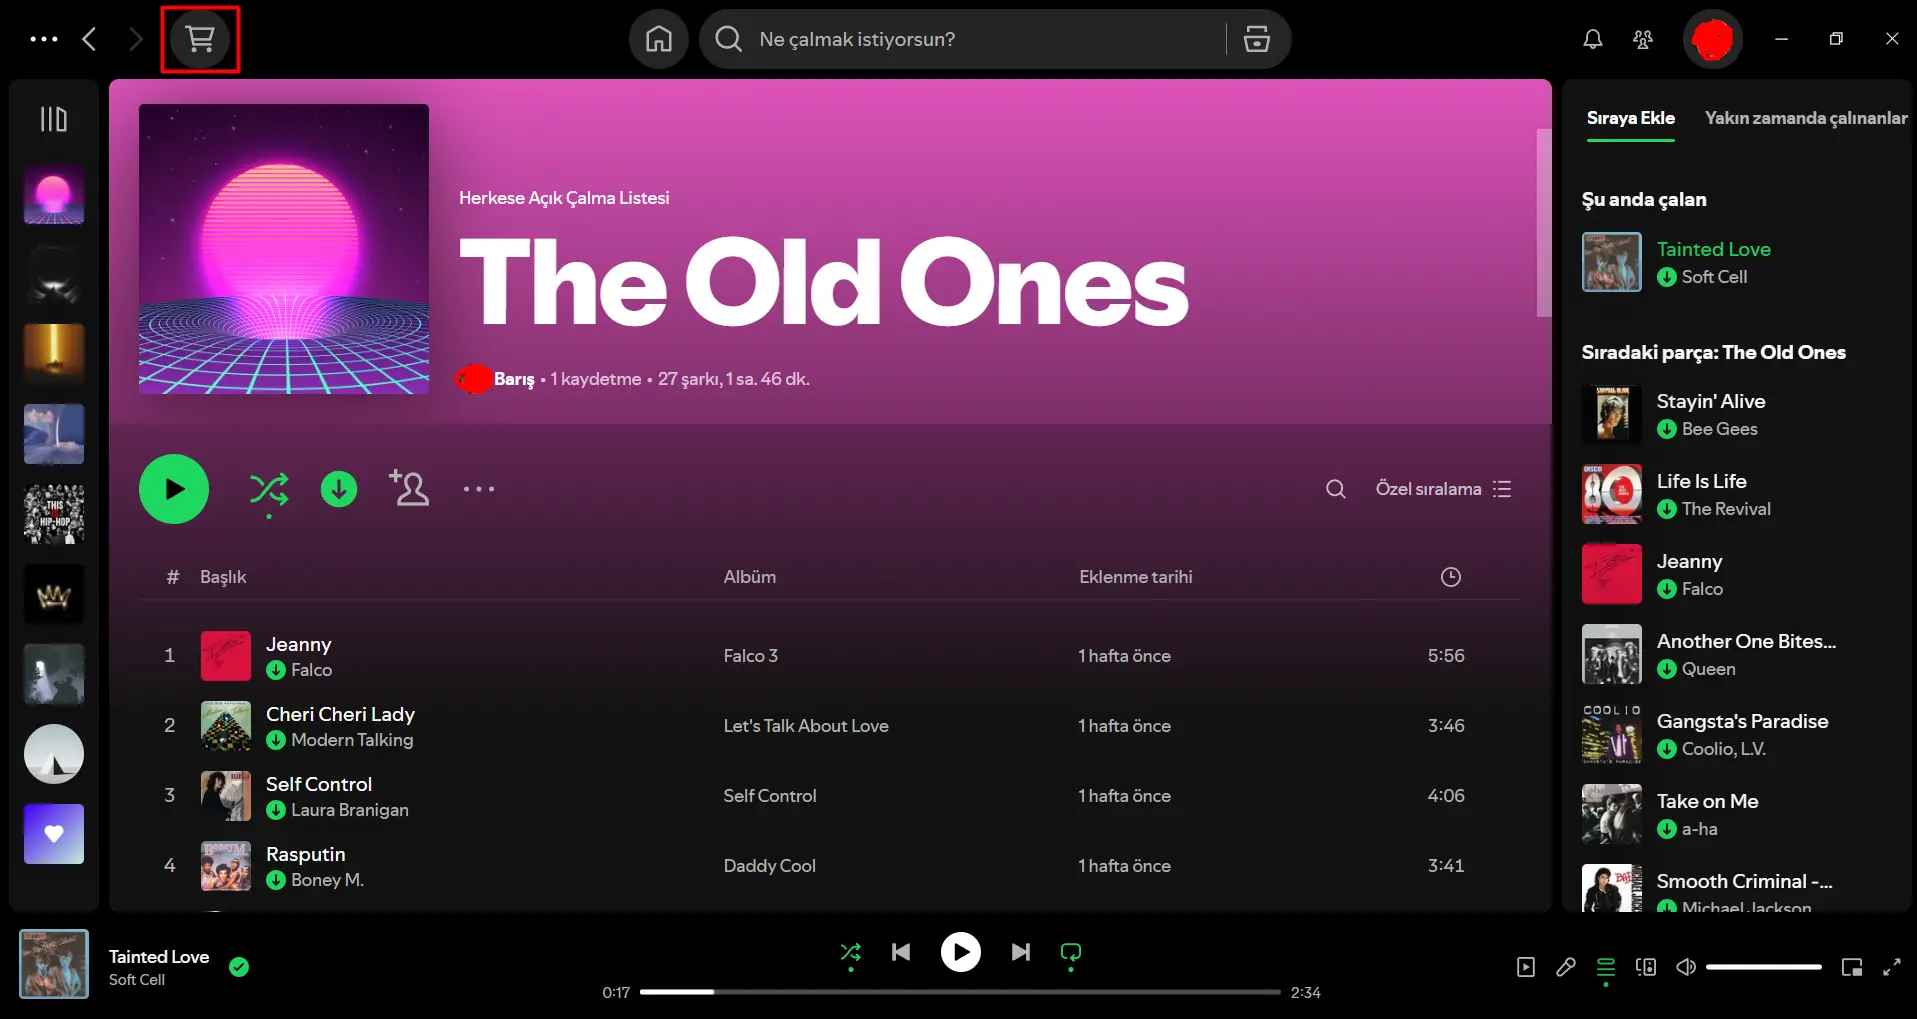Image resolution: width=1917 pixels, height=1019 pixels.
Task: Toggle playlist shuffle next to play button
Action: (x=269, y=490)
